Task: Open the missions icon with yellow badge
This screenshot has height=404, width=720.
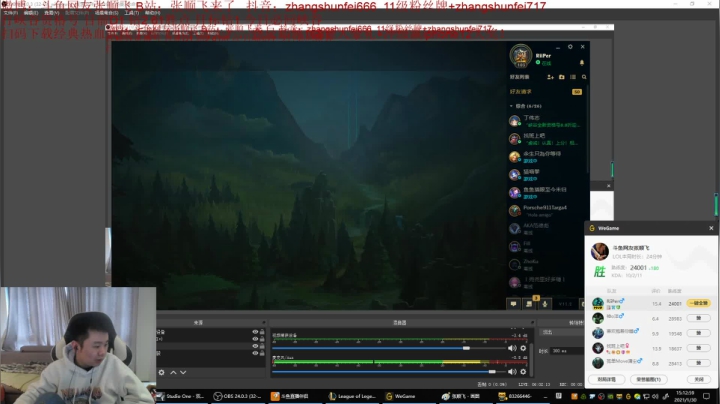Action: tap(529, 303)
